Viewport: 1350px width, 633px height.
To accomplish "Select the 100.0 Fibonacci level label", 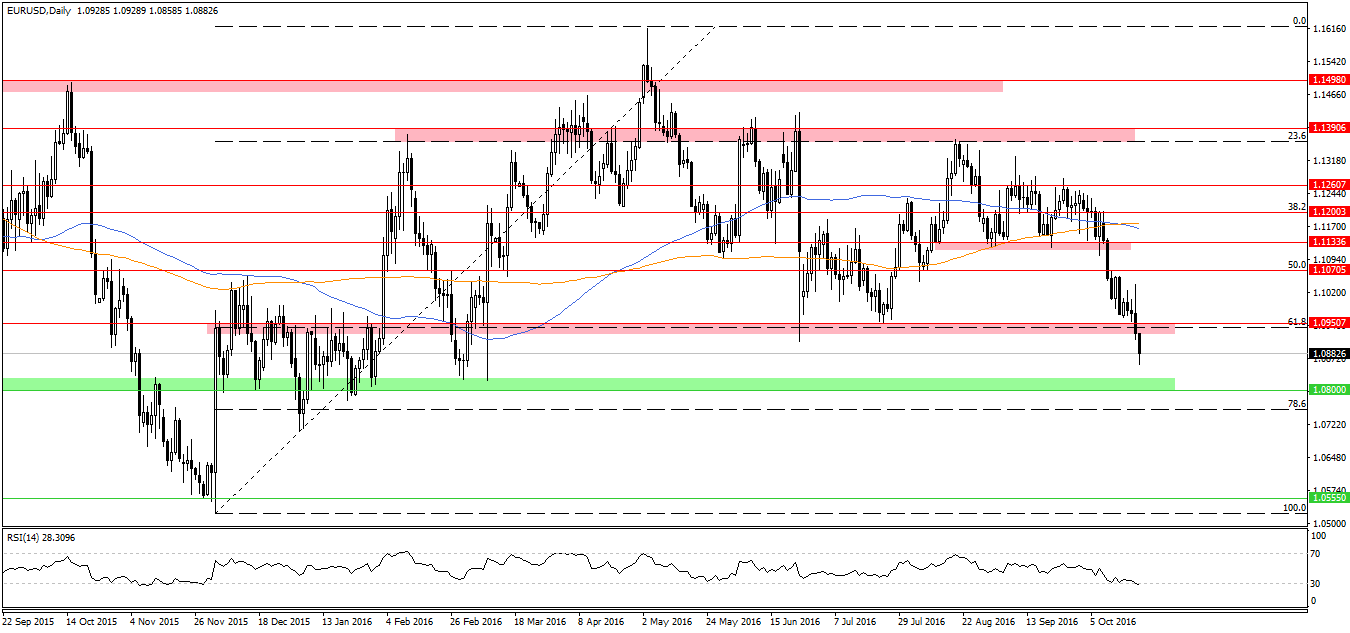I will coord(1295,508).
